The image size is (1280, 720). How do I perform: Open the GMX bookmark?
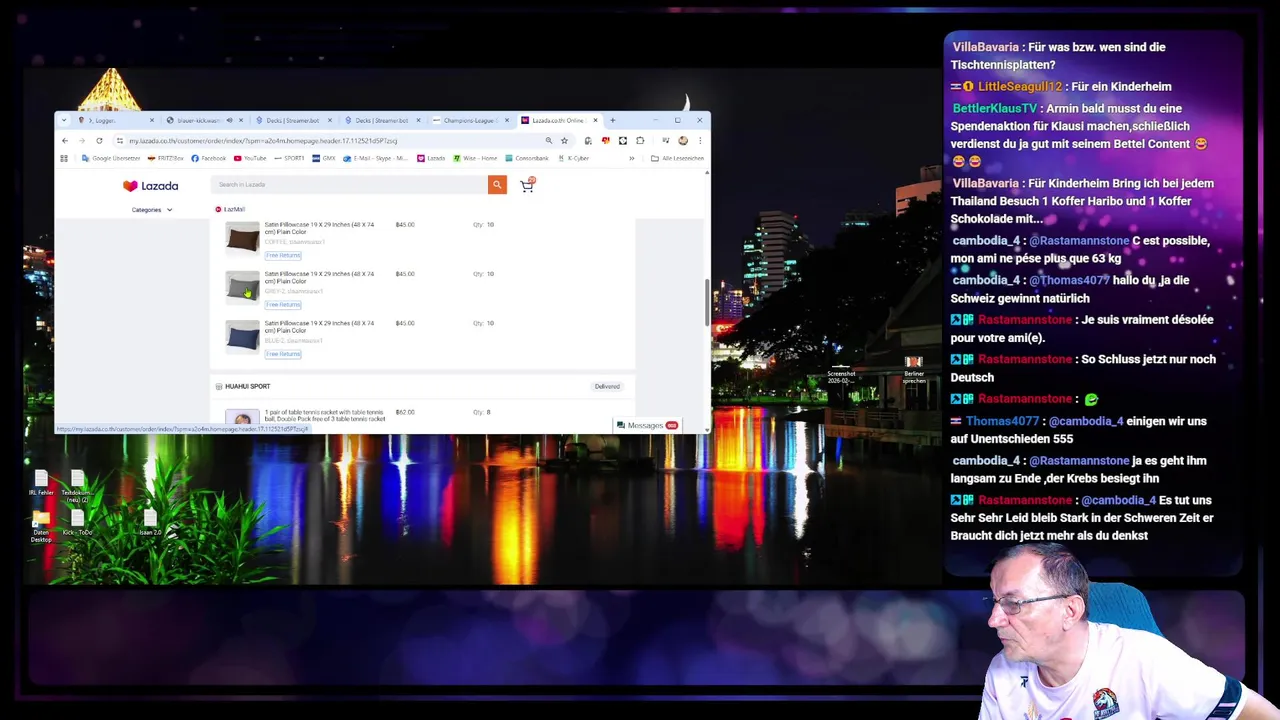(x=324, y=158)
